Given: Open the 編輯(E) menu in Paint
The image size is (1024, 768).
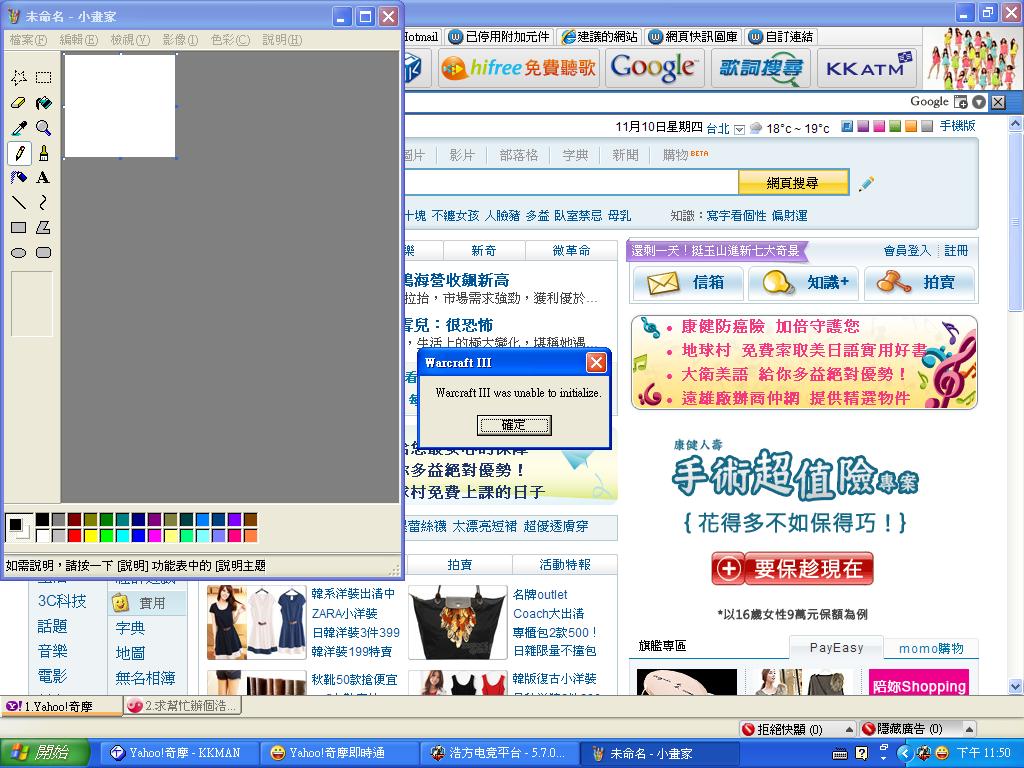Looking at the screenshot, I should point(78,40).
